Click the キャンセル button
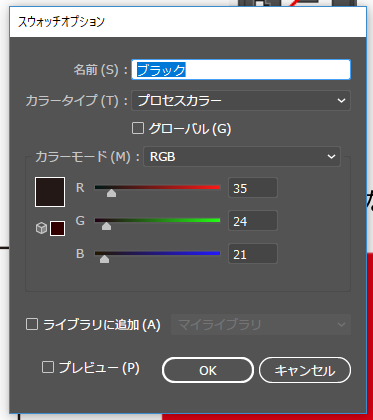Image resolution: width=373 pixels, height=420 pixels. (x=305, y=370)
